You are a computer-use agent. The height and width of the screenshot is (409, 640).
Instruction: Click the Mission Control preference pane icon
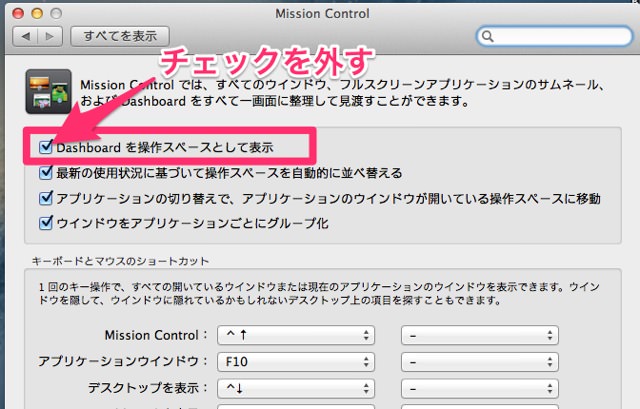pyautogui.click(x=49, y=91)
